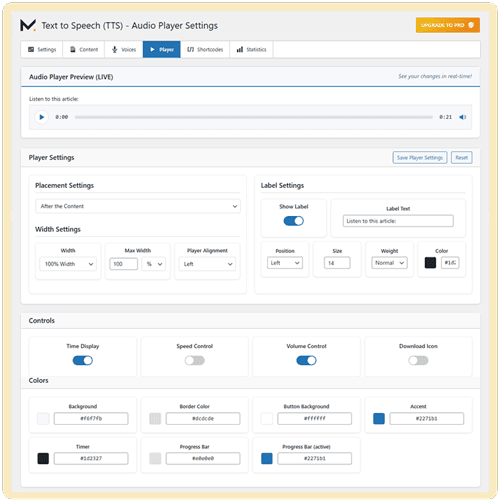Click the Background color swatch
The image size is (501, 501).
(43, 419)
